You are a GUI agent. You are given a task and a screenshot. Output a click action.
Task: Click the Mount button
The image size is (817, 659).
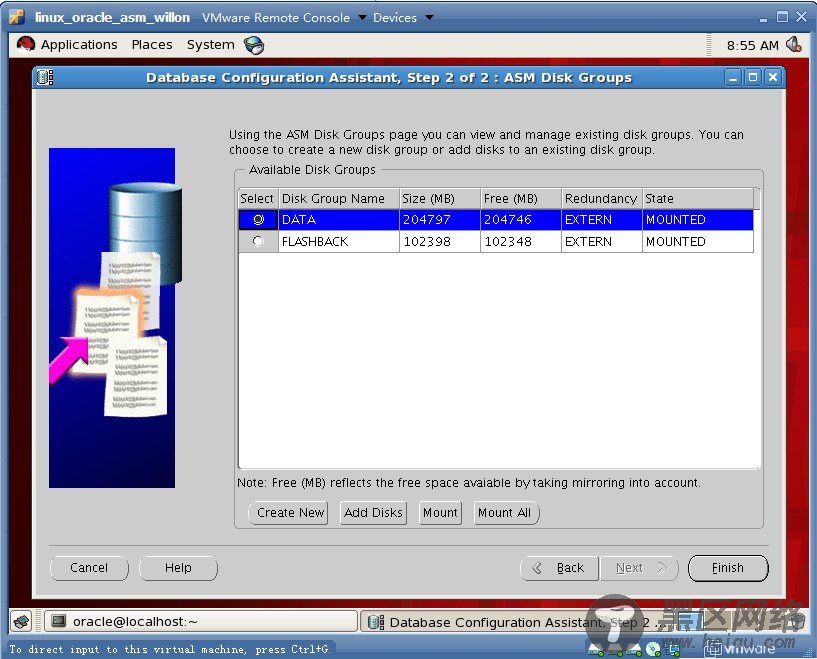pos(440,513)
